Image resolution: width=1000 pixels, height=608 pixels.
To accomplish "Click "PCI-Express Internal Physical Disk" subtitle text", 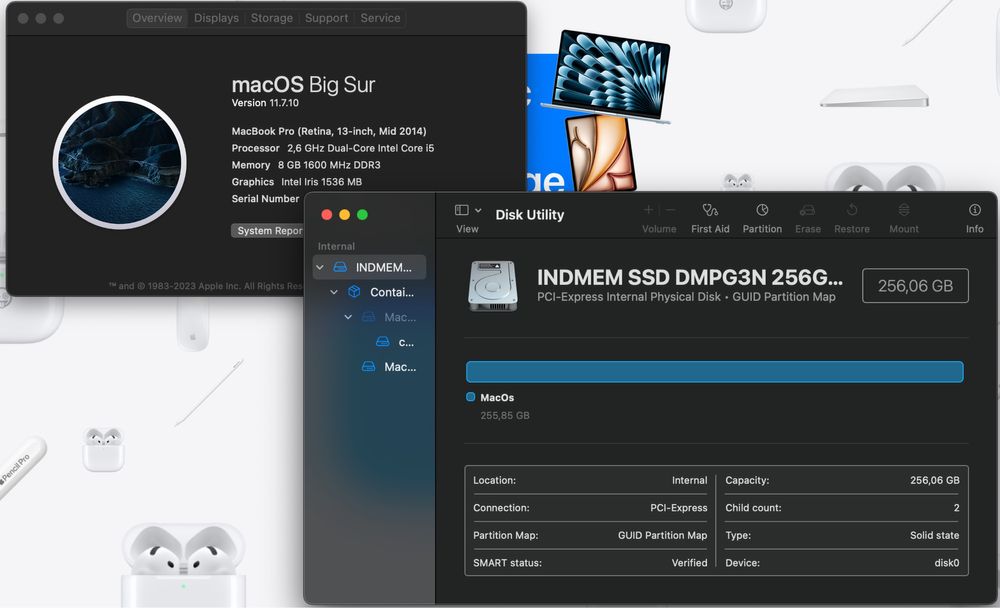I will tap(629, 297).
